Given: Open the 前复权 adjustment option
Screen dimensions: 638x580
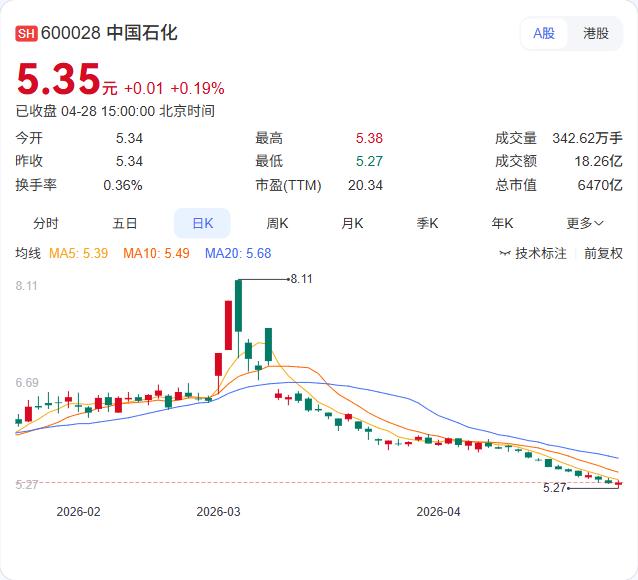Looking at the screenshot, I should [603, 253].
